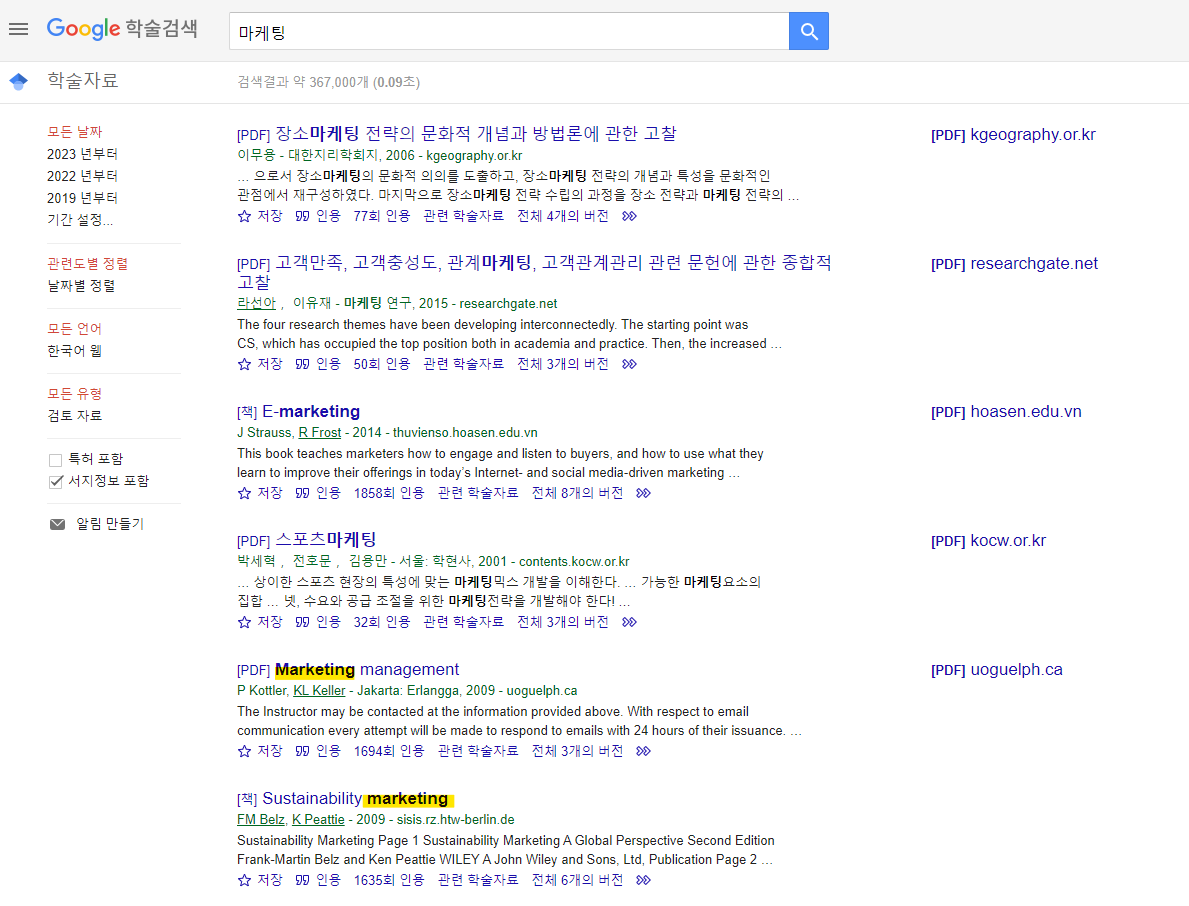
Task: Expand more options arrows for Sustainability marketing
Action: (644, 879)
